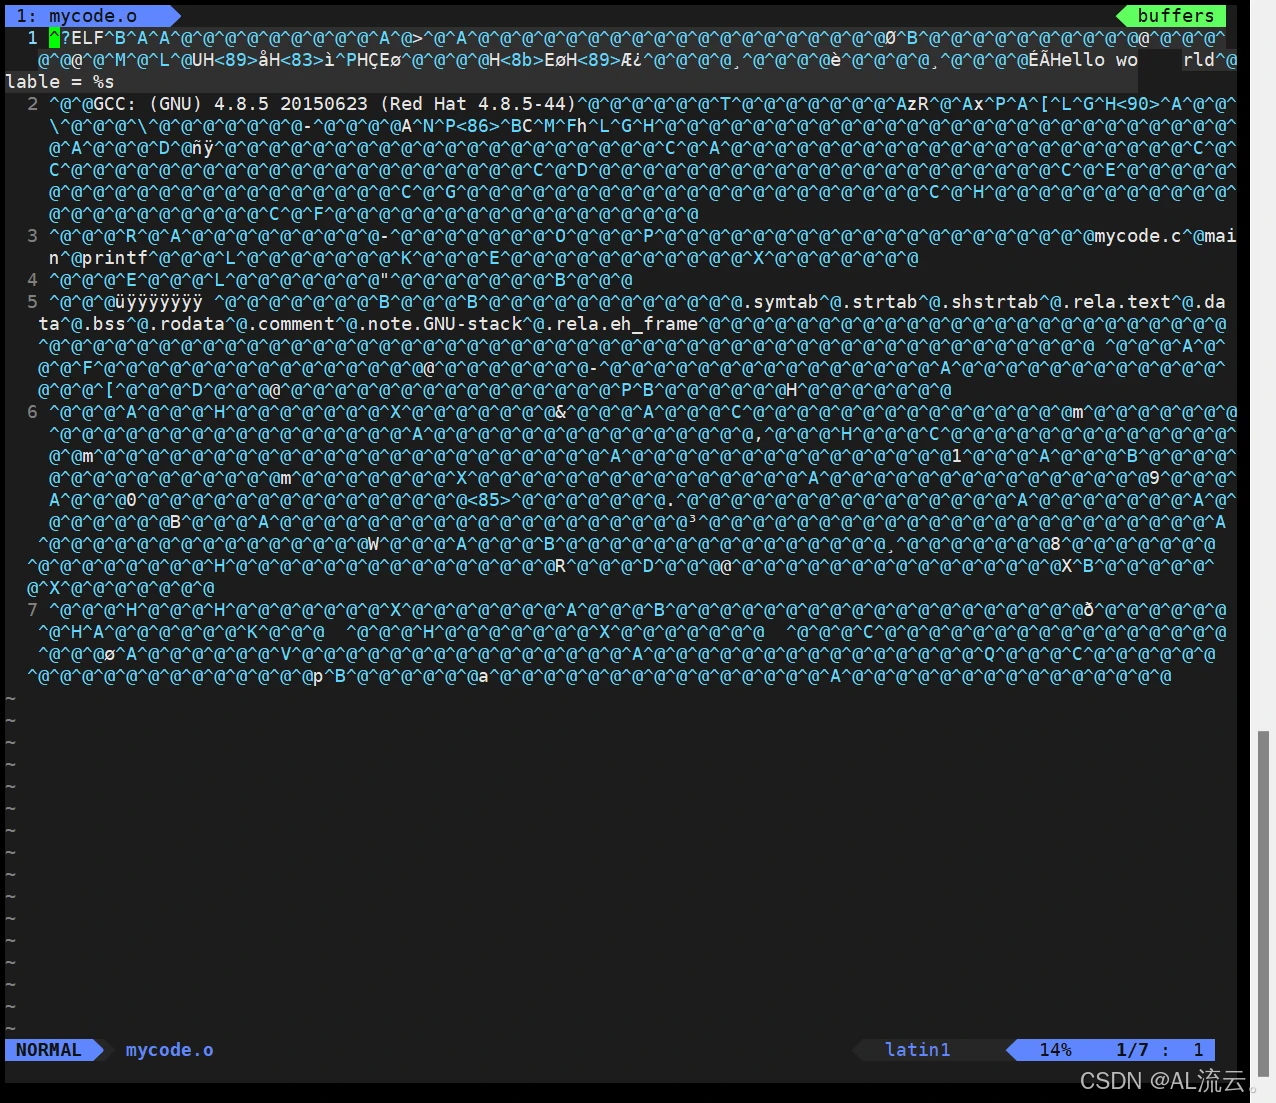Click the '(Red Hat 4.8.5-44)' text
The width and height of the screenshot is (1276, 1103).
478,104
